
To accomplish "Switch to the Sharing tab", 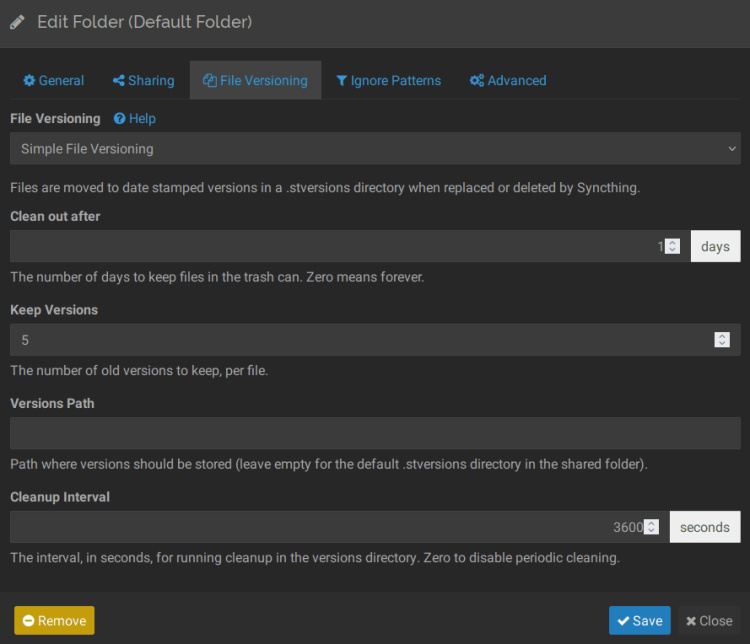I will click(143, 81).
